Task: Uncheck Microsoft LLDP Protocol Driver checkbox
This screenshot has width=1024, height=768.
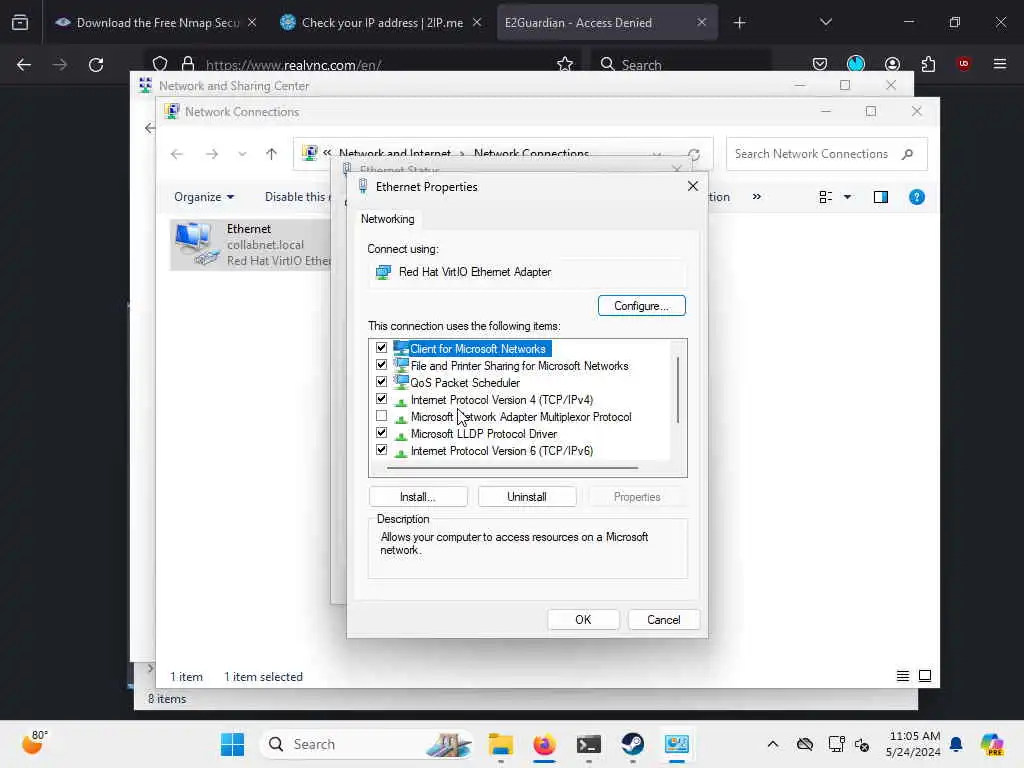Action: (381, 433)
